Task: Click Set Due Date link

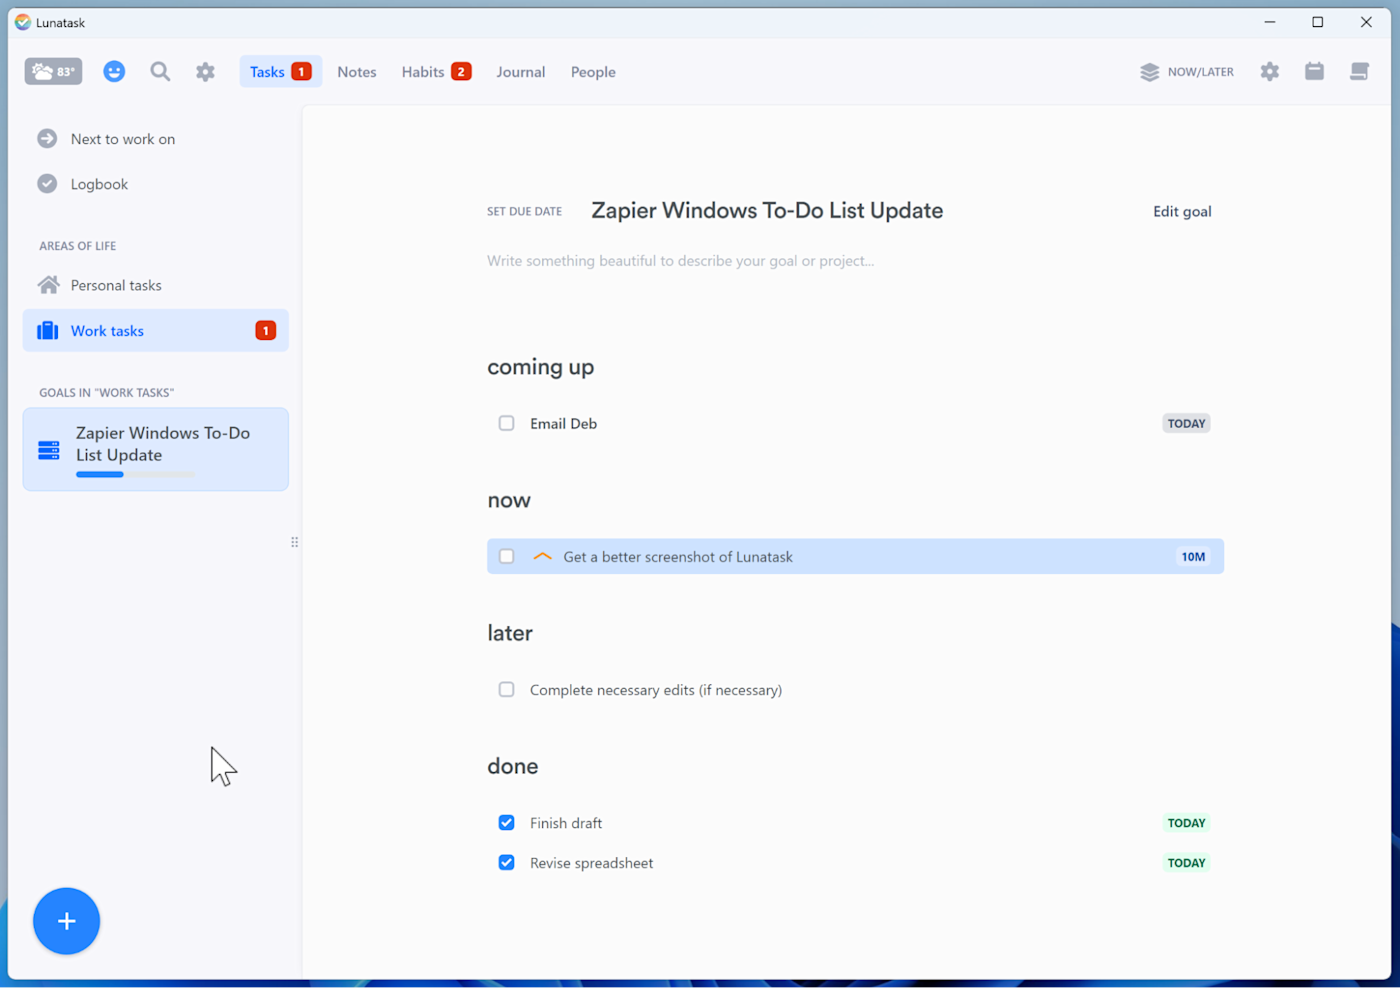Action: click(x=524, y=212)
